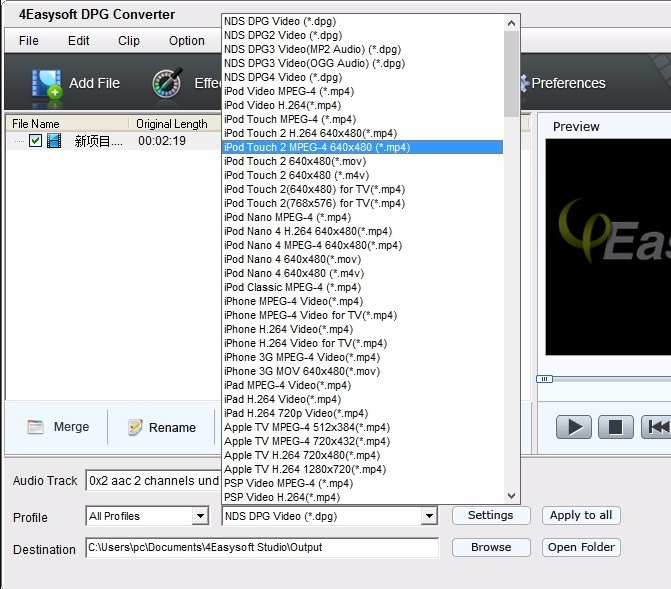Select iPod Touch MPEG-4 (*.mp4)
The height and width of the screenshot is (589, 671).
pyautogui.click(x=362, y=119)
